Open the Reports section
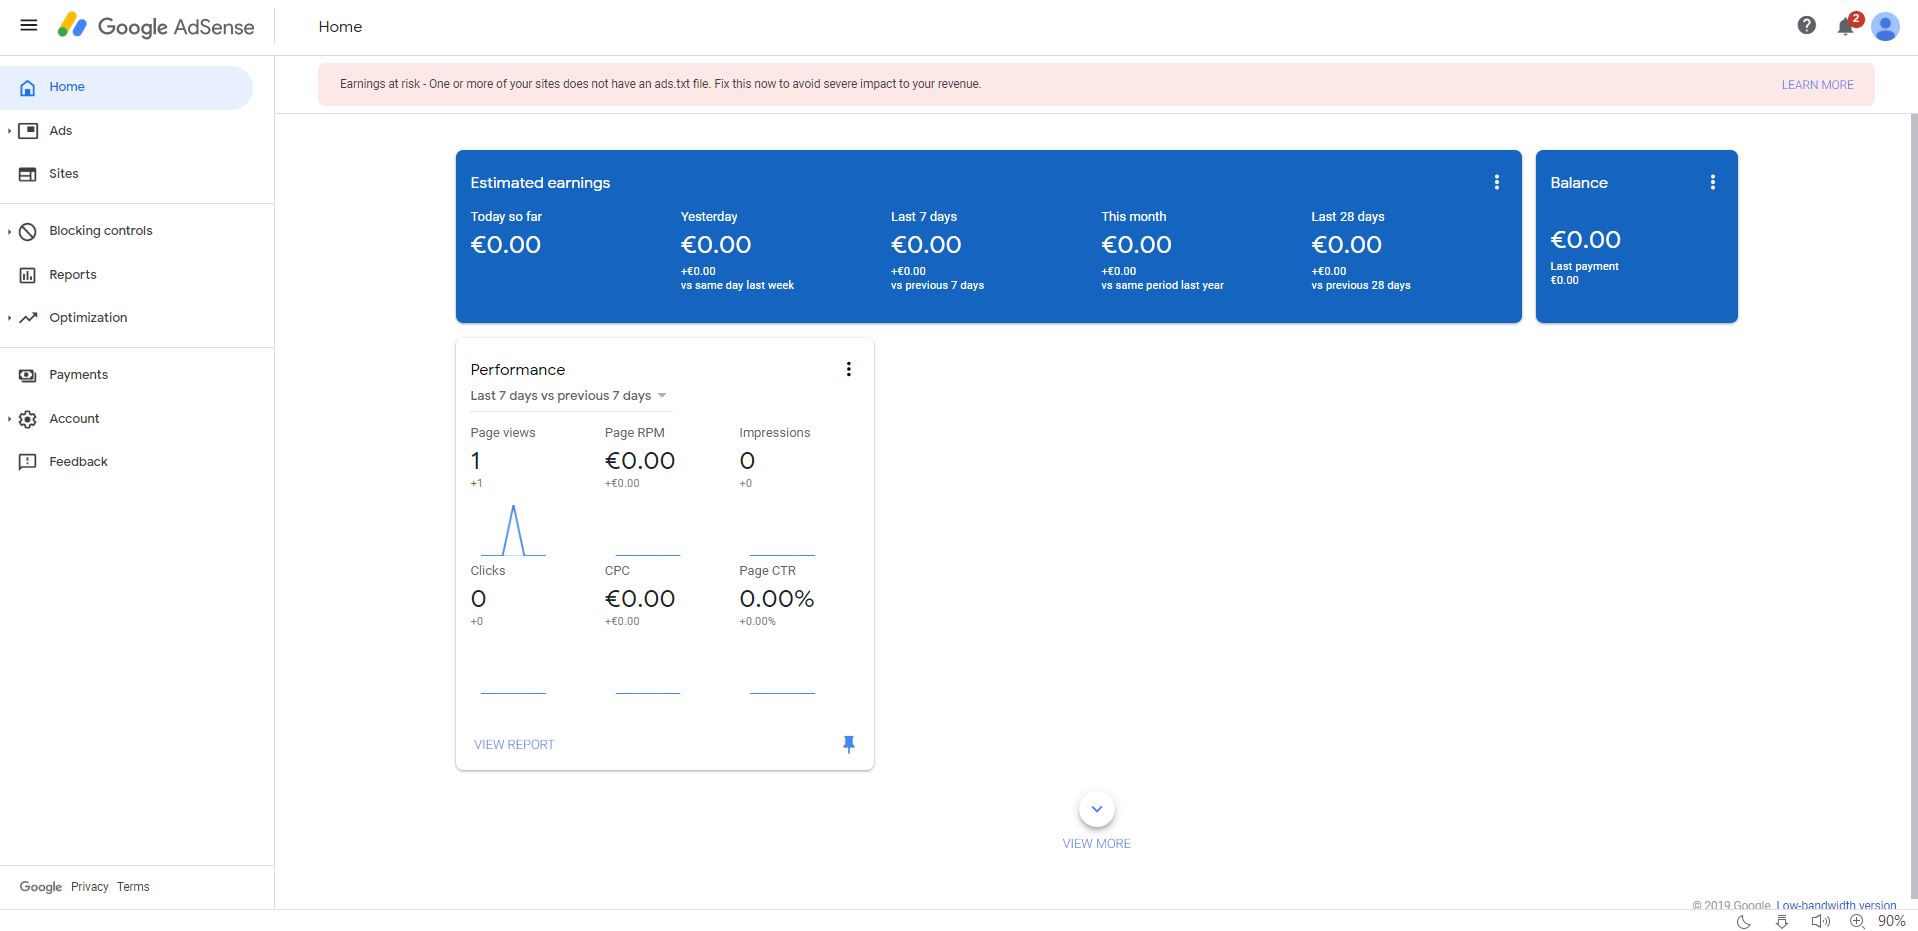 (72, 275)
